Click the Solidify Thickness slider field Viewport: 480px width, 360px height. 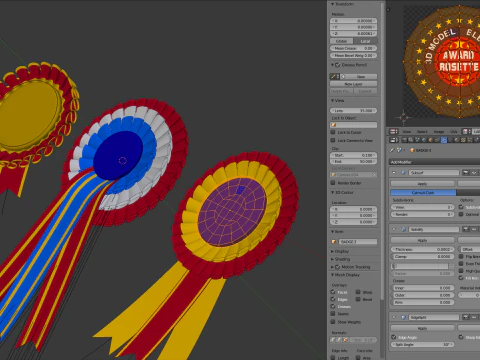pos(422,249)
